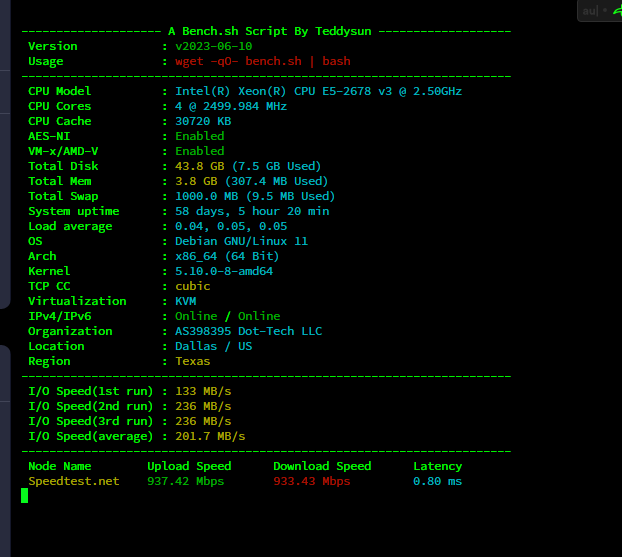Image resolution: width=622 pixels, height=557 pixels.
Task: Click the KVM virtualization value
Action: tap(185, 301)
